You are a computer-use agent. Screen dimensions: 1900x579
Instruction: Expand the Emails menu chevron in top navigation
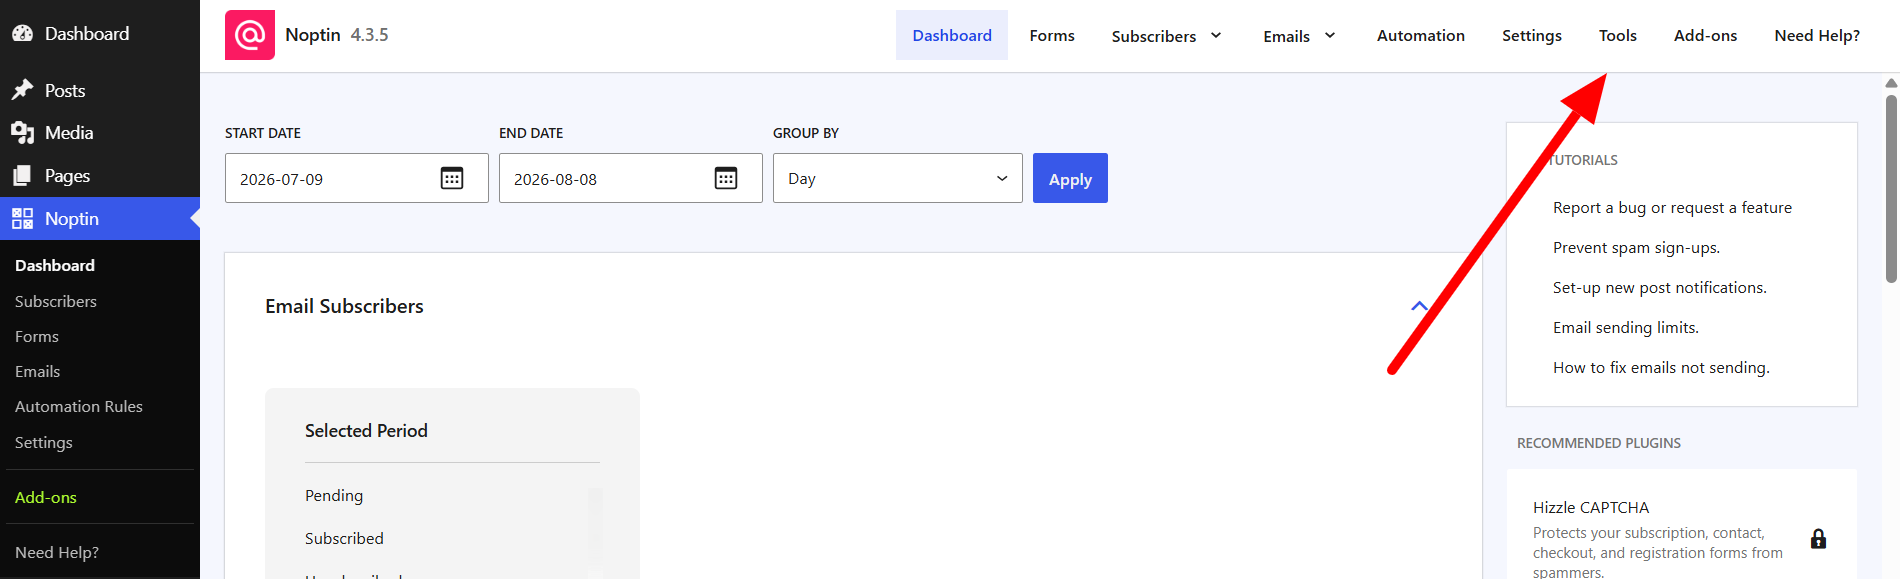[x=1330, y=35]
